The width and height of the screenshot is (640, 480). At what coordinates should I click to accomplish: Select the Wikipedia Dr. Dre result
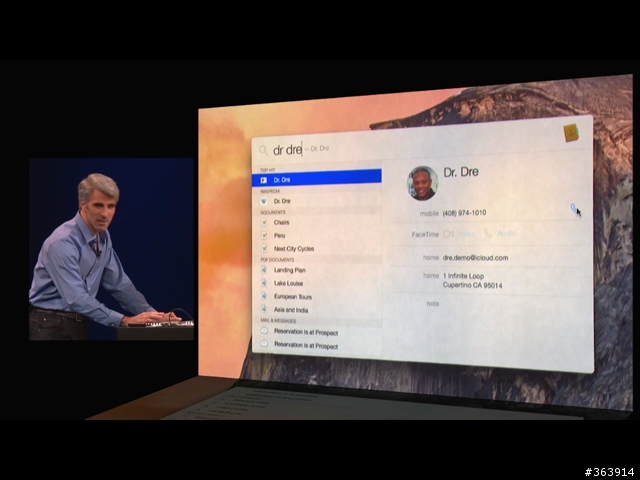point(317,201)
